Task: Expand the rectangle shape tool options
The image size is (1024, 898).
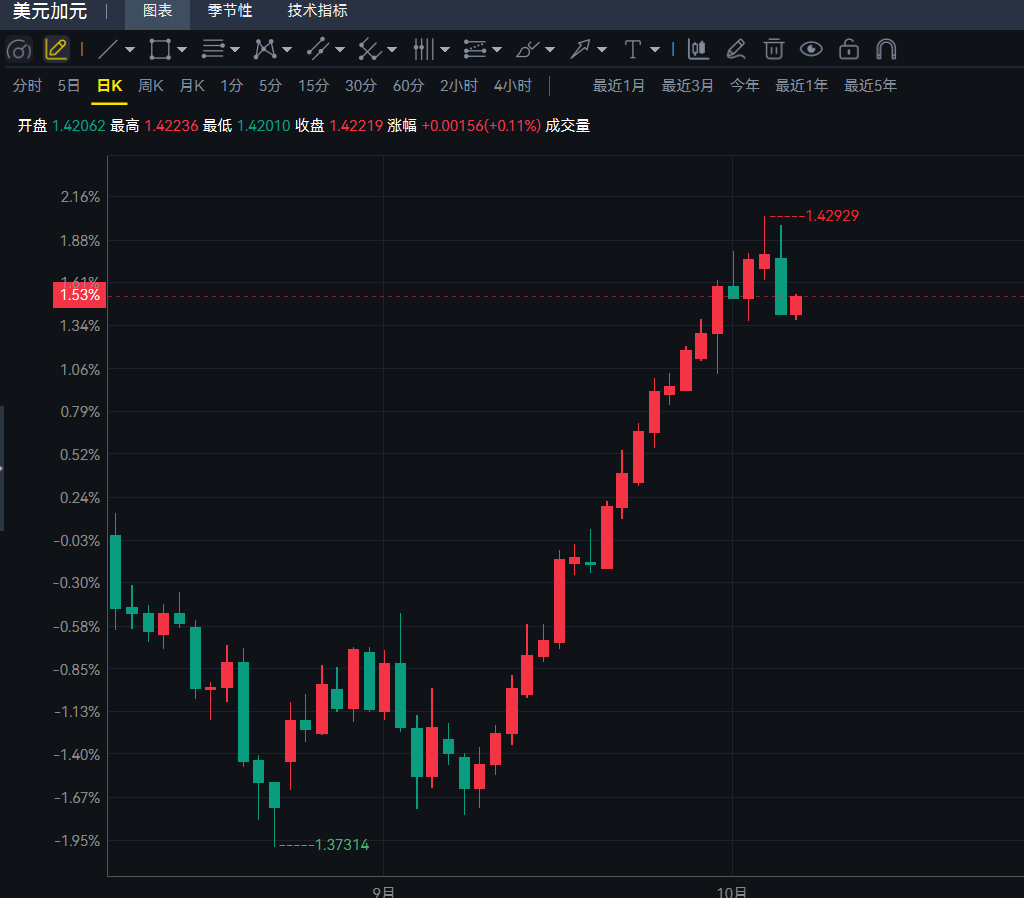Action: [x=182, y=50]
